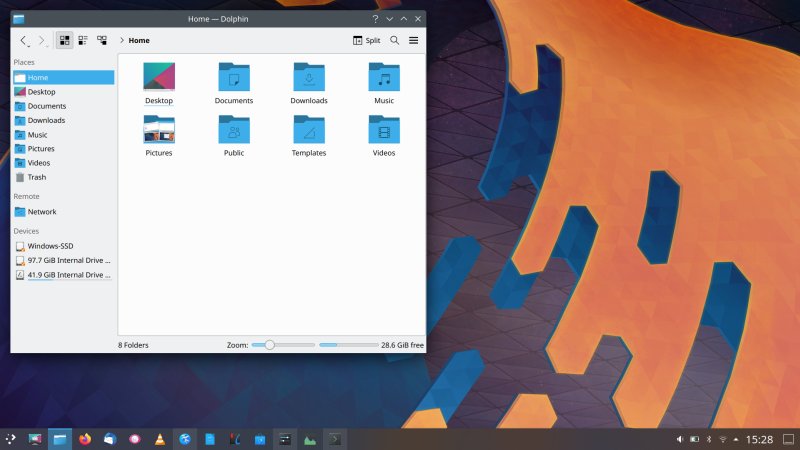
Task: Launch Firefox from the taskbar
Action: click(x=85, y=439)
